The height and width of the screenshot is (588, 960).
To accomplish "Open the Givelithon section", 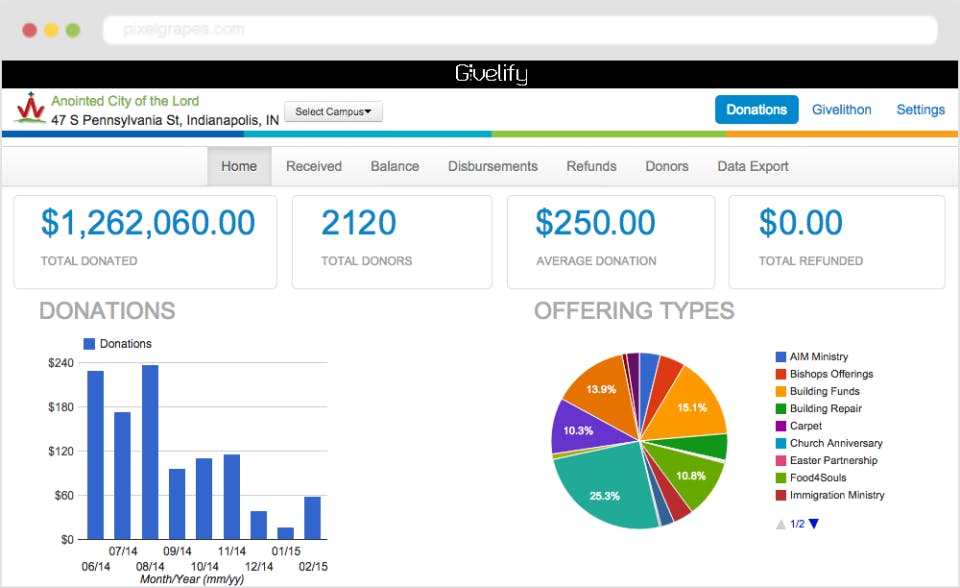I will [x=841, y=109].
